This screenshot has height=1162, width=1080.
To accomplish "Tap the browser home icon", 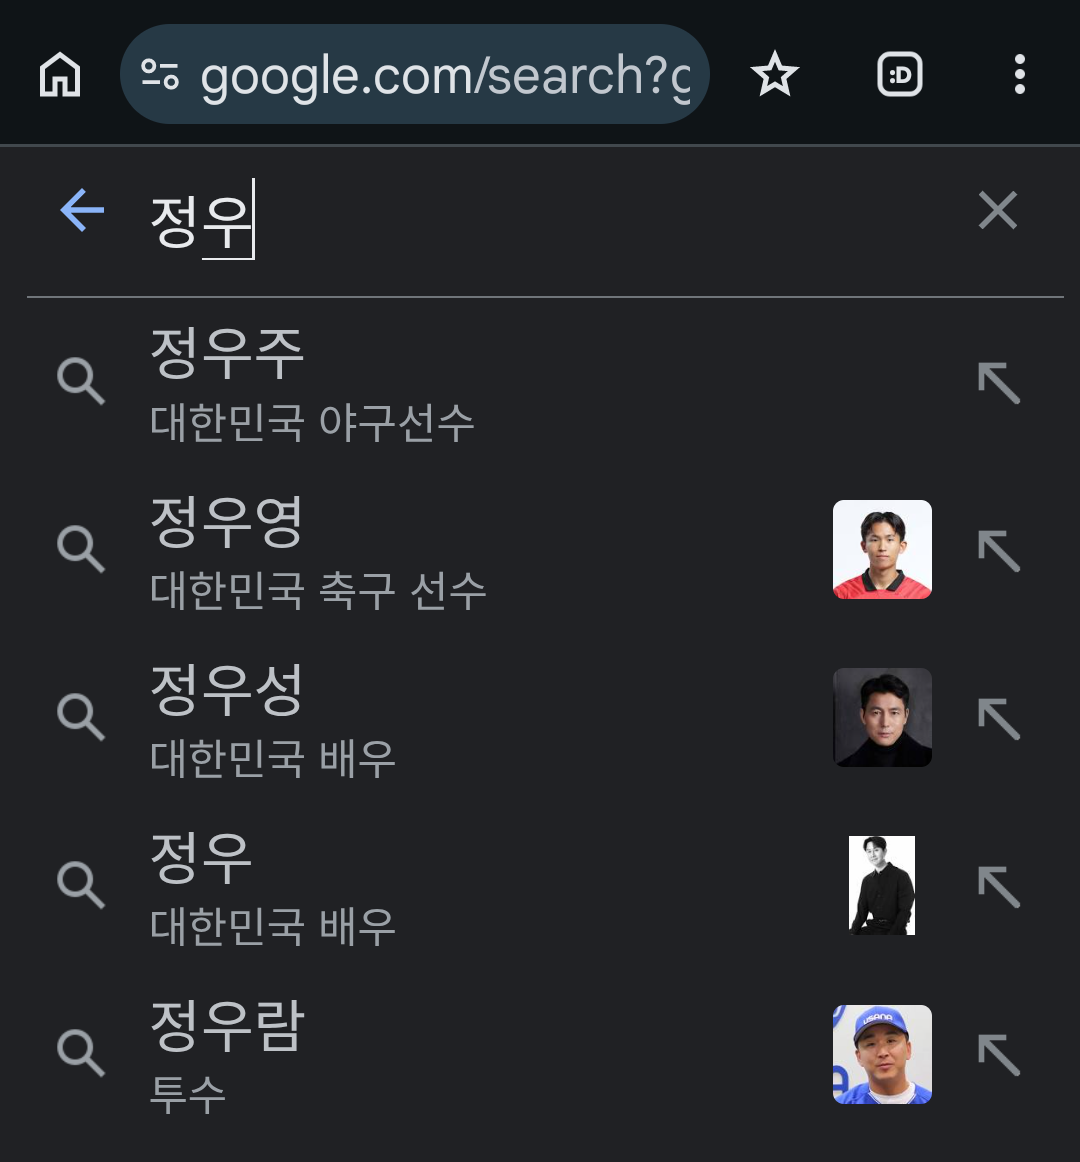I will pyautogui.click(x=60, y=75).
